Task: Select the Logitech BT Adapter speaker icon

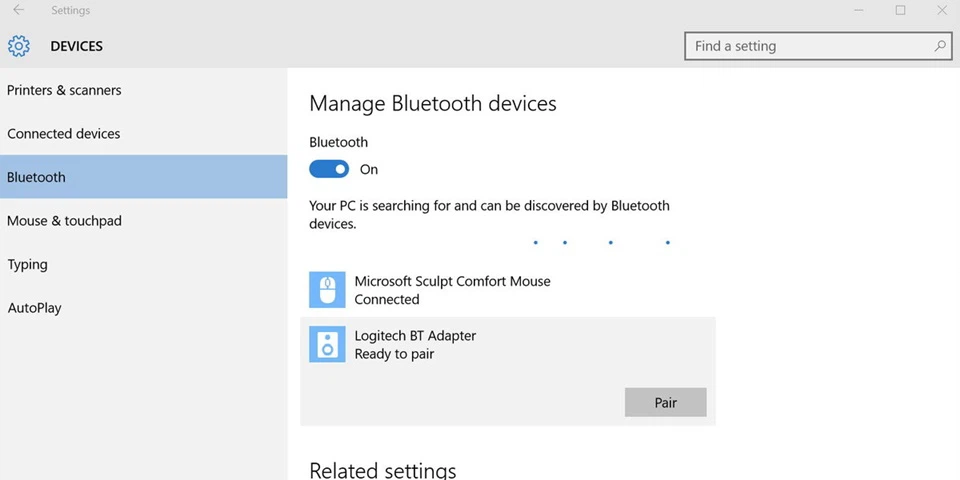Action: pyautogui.click(x=328, y=344)
